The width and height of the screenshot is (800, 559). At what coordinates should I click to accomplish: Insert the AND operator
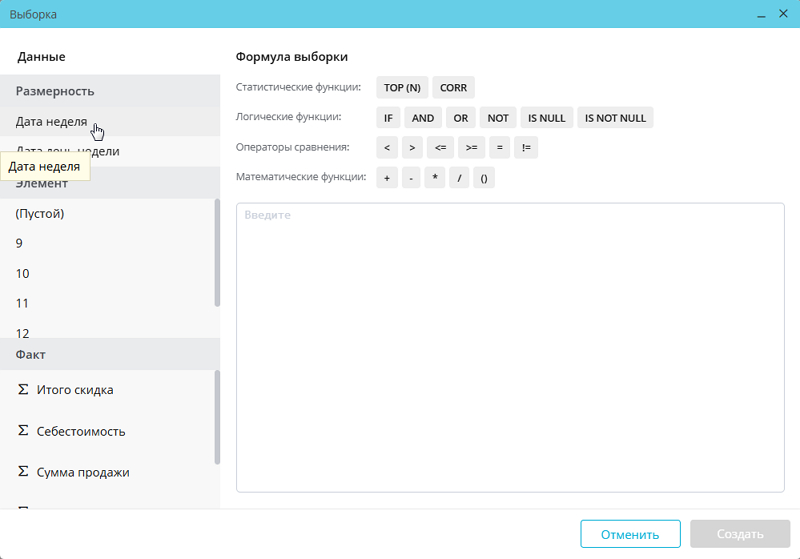coord(423,118)
